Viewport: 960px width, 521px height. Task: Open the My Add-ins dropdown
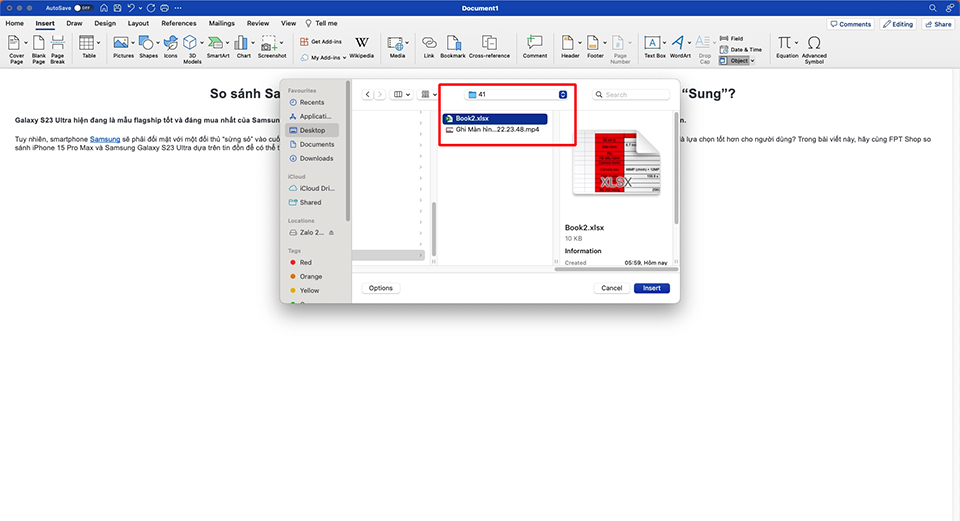coord(323,58)
